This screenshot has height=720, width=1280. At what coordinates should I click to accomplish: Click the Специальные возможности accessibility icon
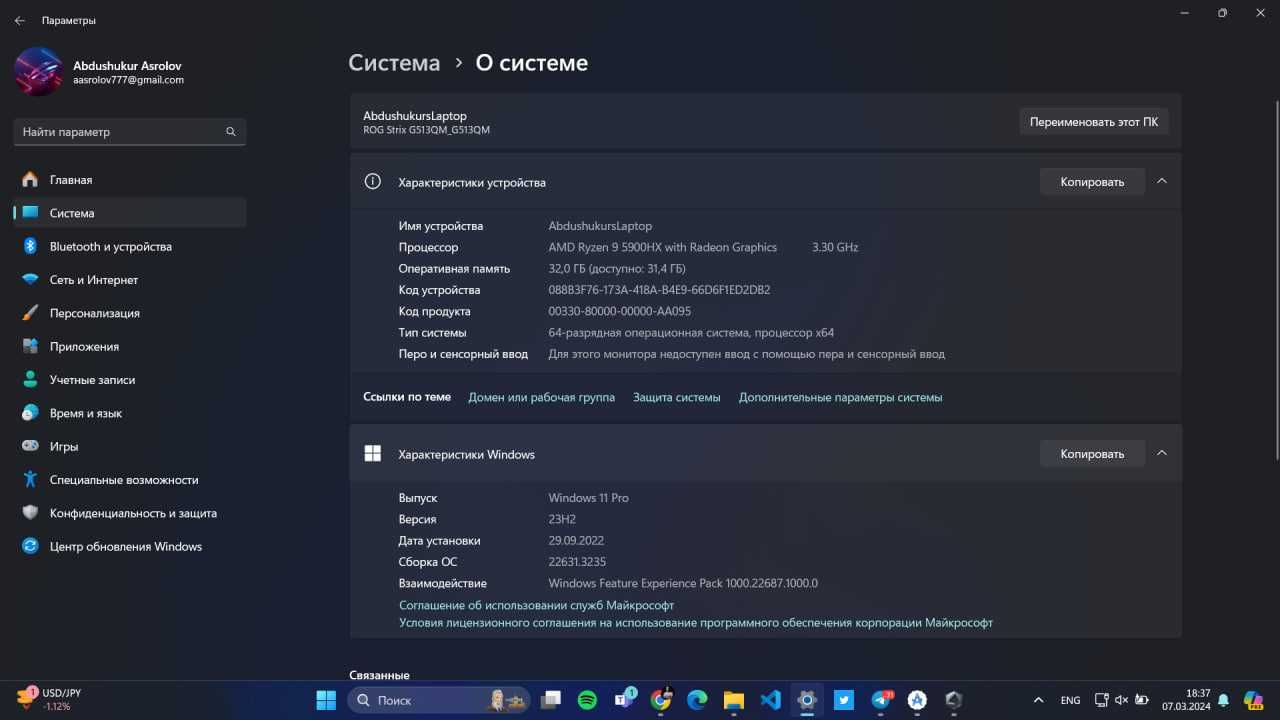click(x=30, y=480)
